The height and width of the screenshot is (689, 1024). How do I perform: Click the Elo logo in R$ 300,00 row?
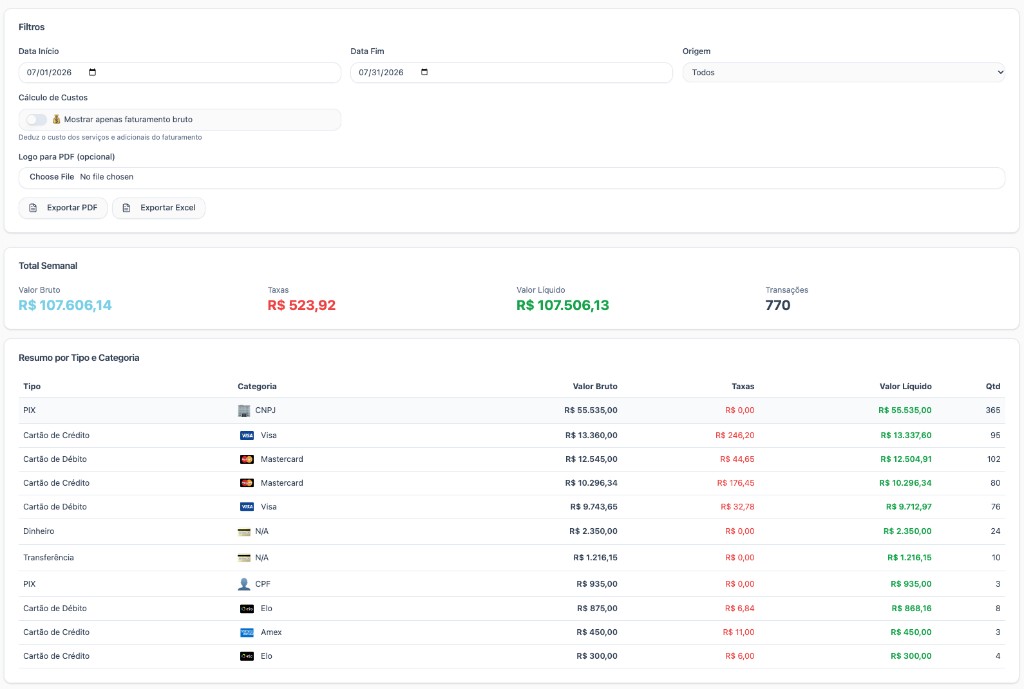coord(247,656)
